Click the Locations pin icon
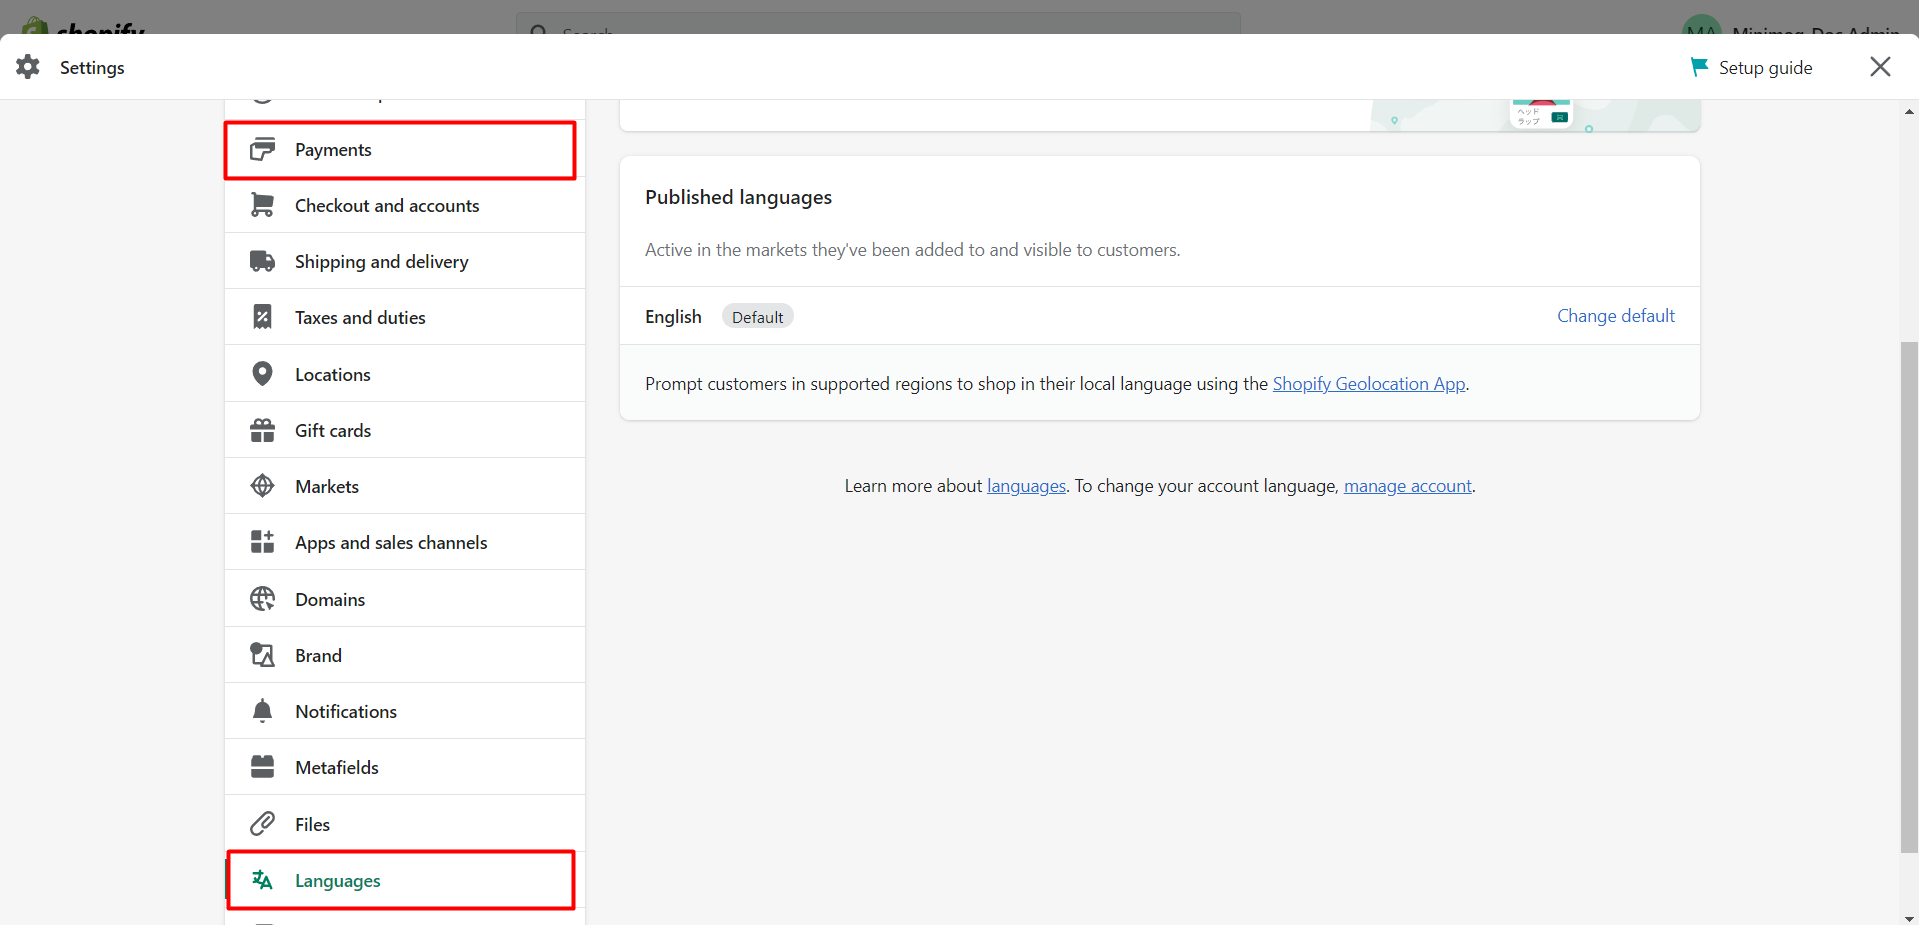The image size is (1919, 925). pos(262,374)
